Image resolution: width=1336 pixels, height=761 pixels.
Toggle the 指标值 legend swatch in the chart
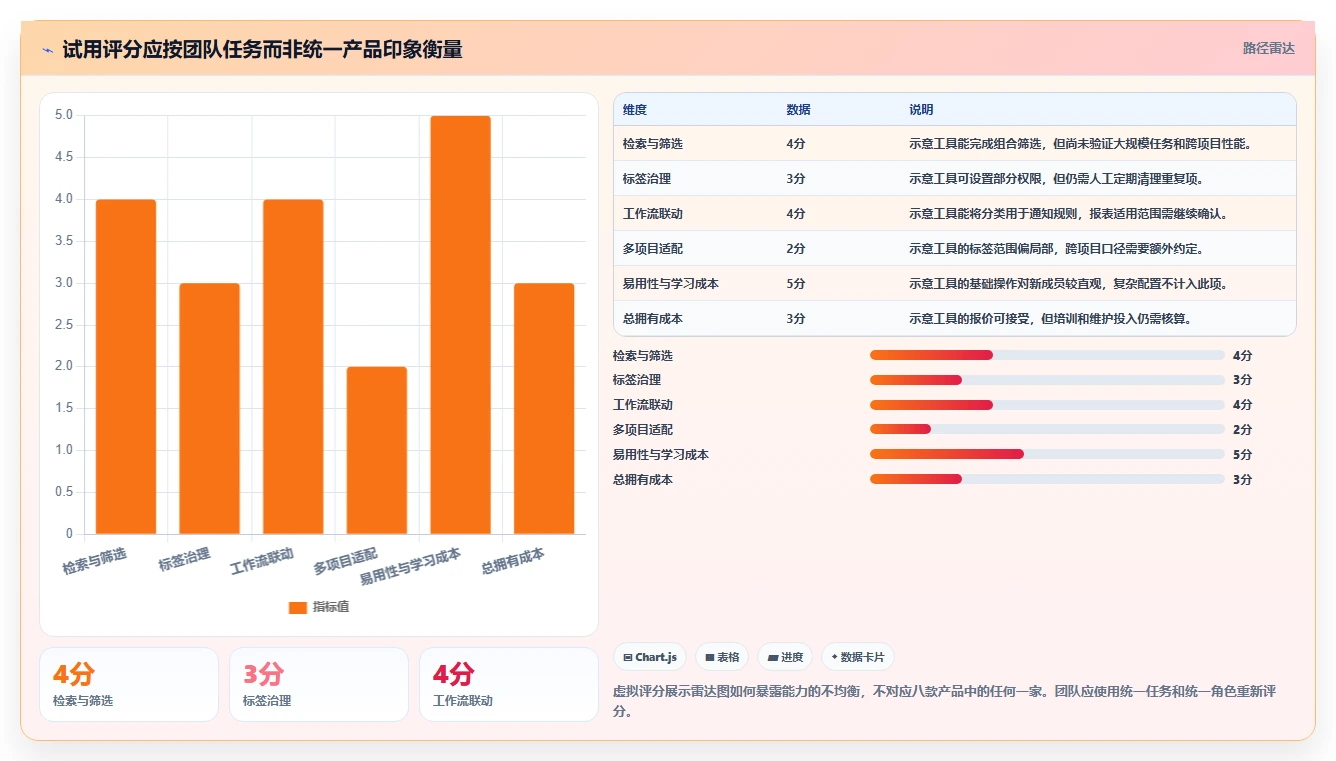(297, 607)
